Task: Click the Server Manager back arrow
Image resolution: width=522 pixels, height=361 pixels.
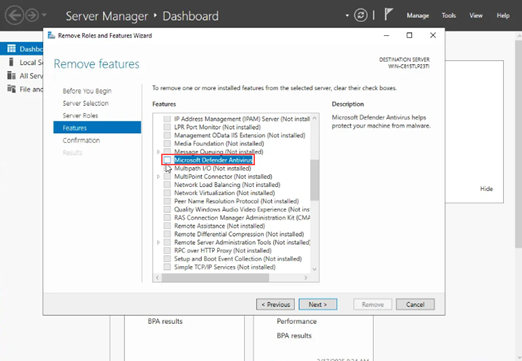Action: 14,15
